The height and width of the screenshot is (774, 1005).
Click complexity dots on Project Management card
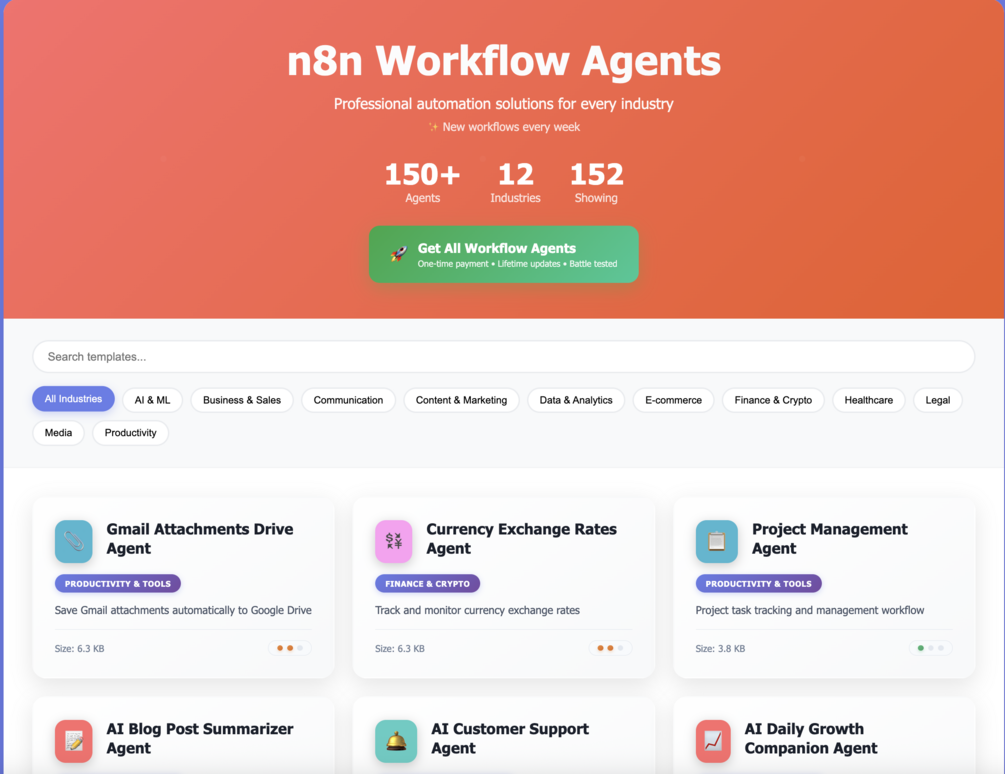click(x=931, y=648)
